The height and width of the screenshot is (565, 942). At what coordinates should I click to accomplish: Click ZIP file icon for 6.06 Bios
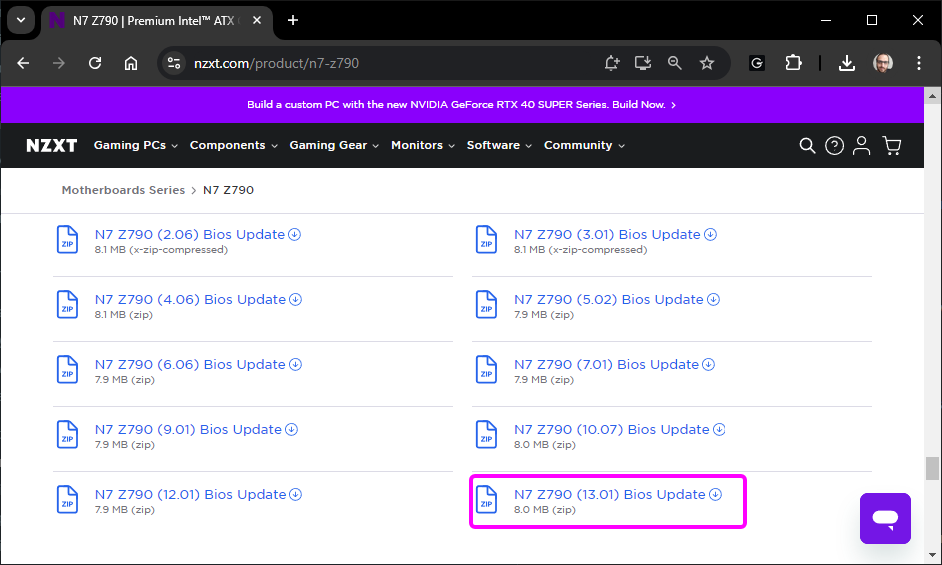(x=67, y=370)
